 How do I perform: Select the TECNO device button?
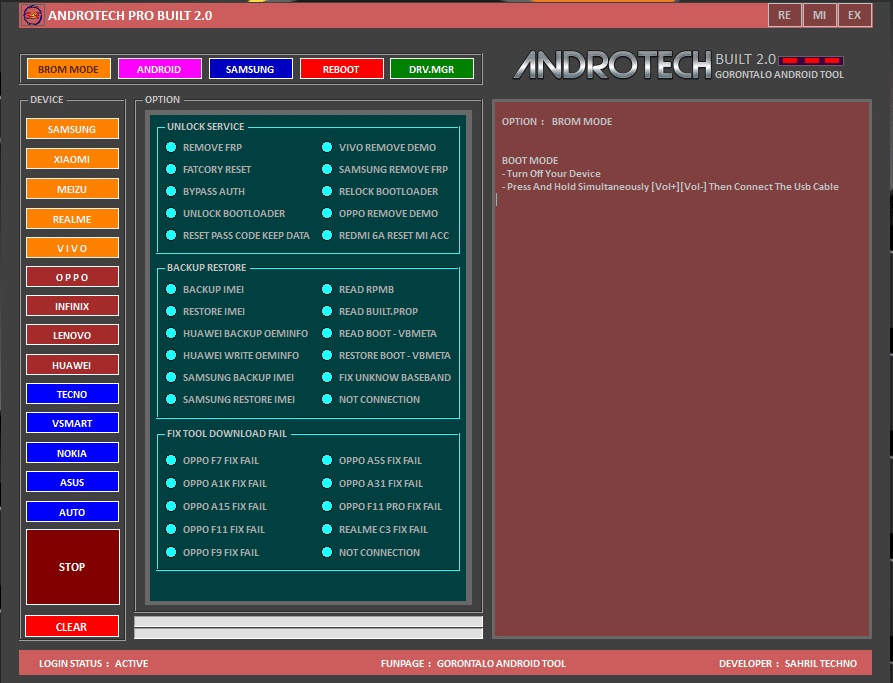pyautogui.click(x=72, y=394)
